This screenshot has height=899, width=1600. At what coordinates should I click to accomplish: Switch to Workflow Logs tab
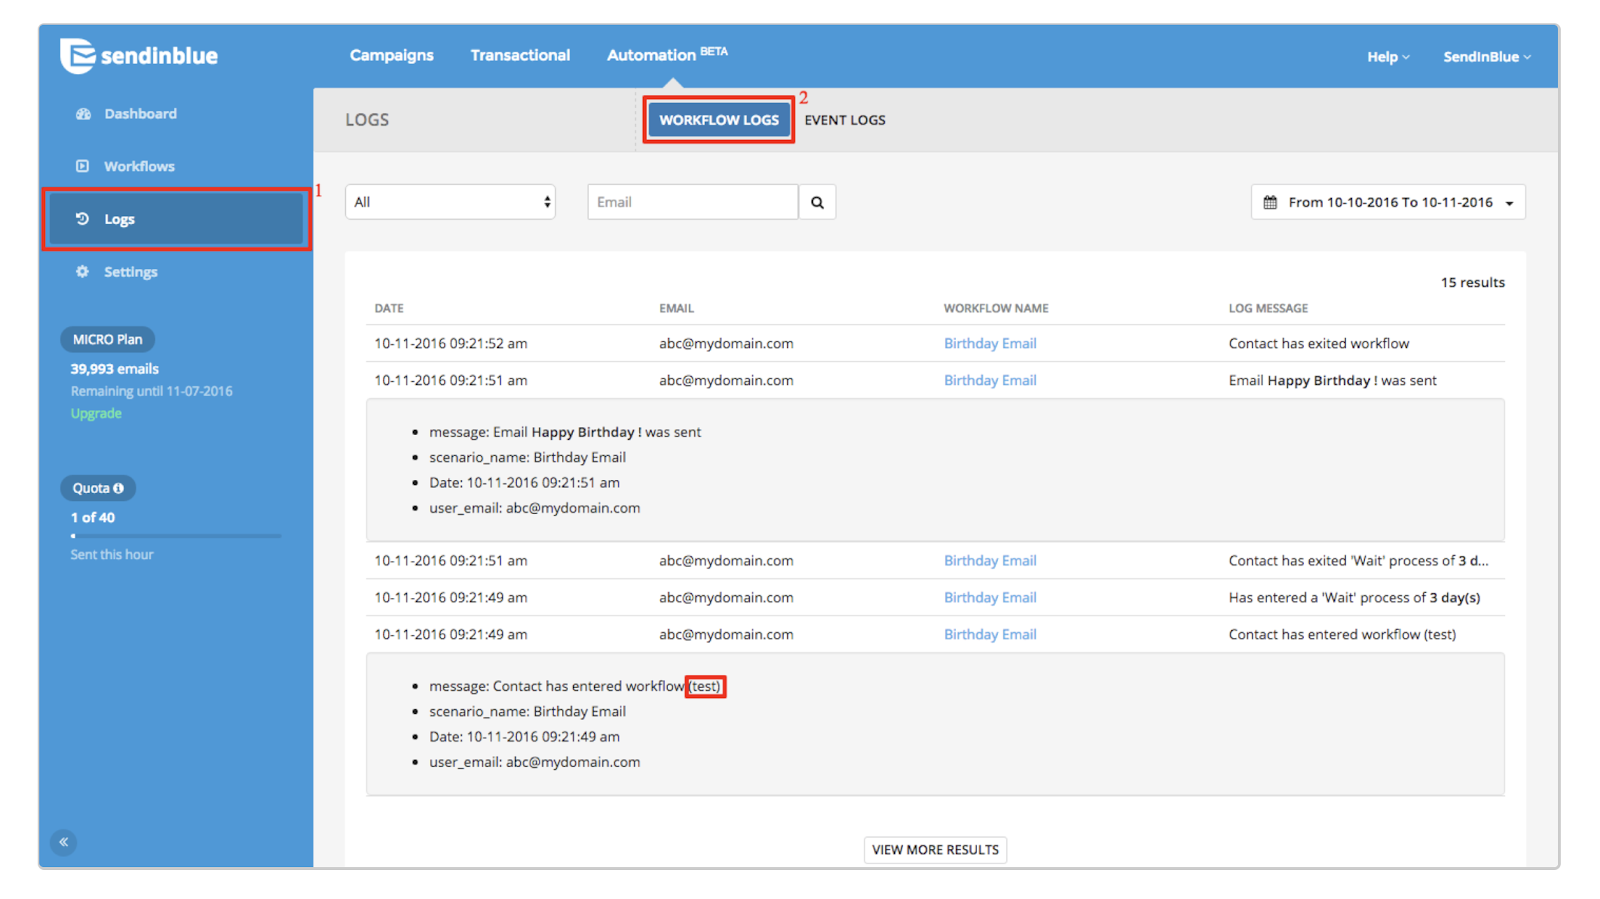(719, 120)
